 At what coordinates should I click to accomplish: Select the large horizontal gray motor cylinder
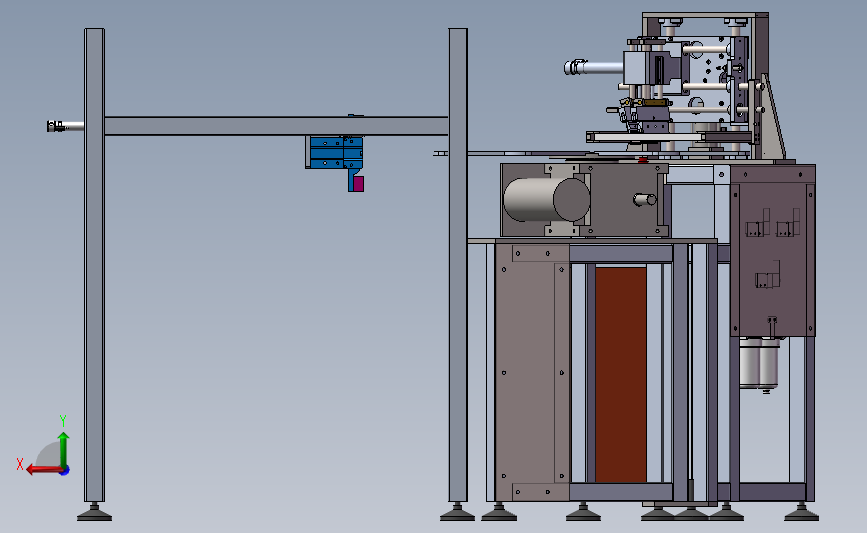pyautogui.click(x=546, y=200)
